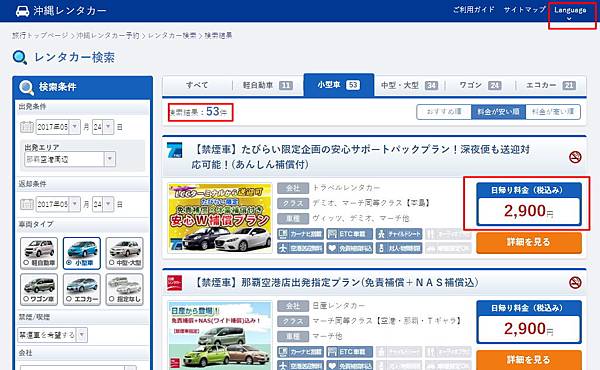
Task: Click Nissan Rent-a-Car logo on second plan
Action: pyautogui.click(x=174, y=283)
